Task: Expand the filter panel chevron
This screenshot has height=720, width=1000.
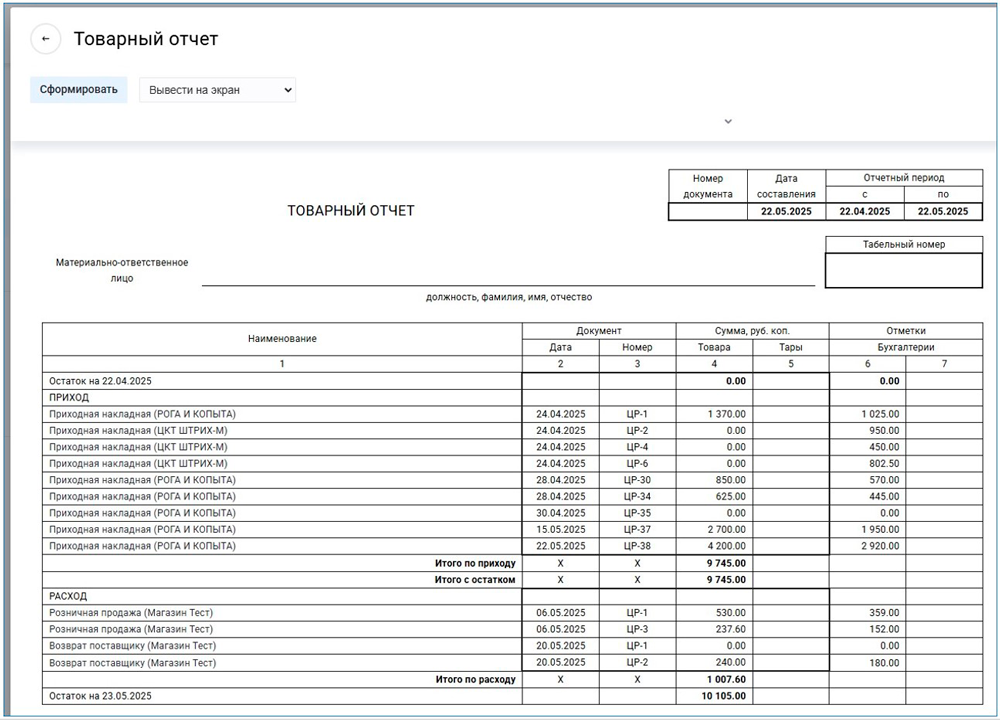Action: tap(728, 121)
